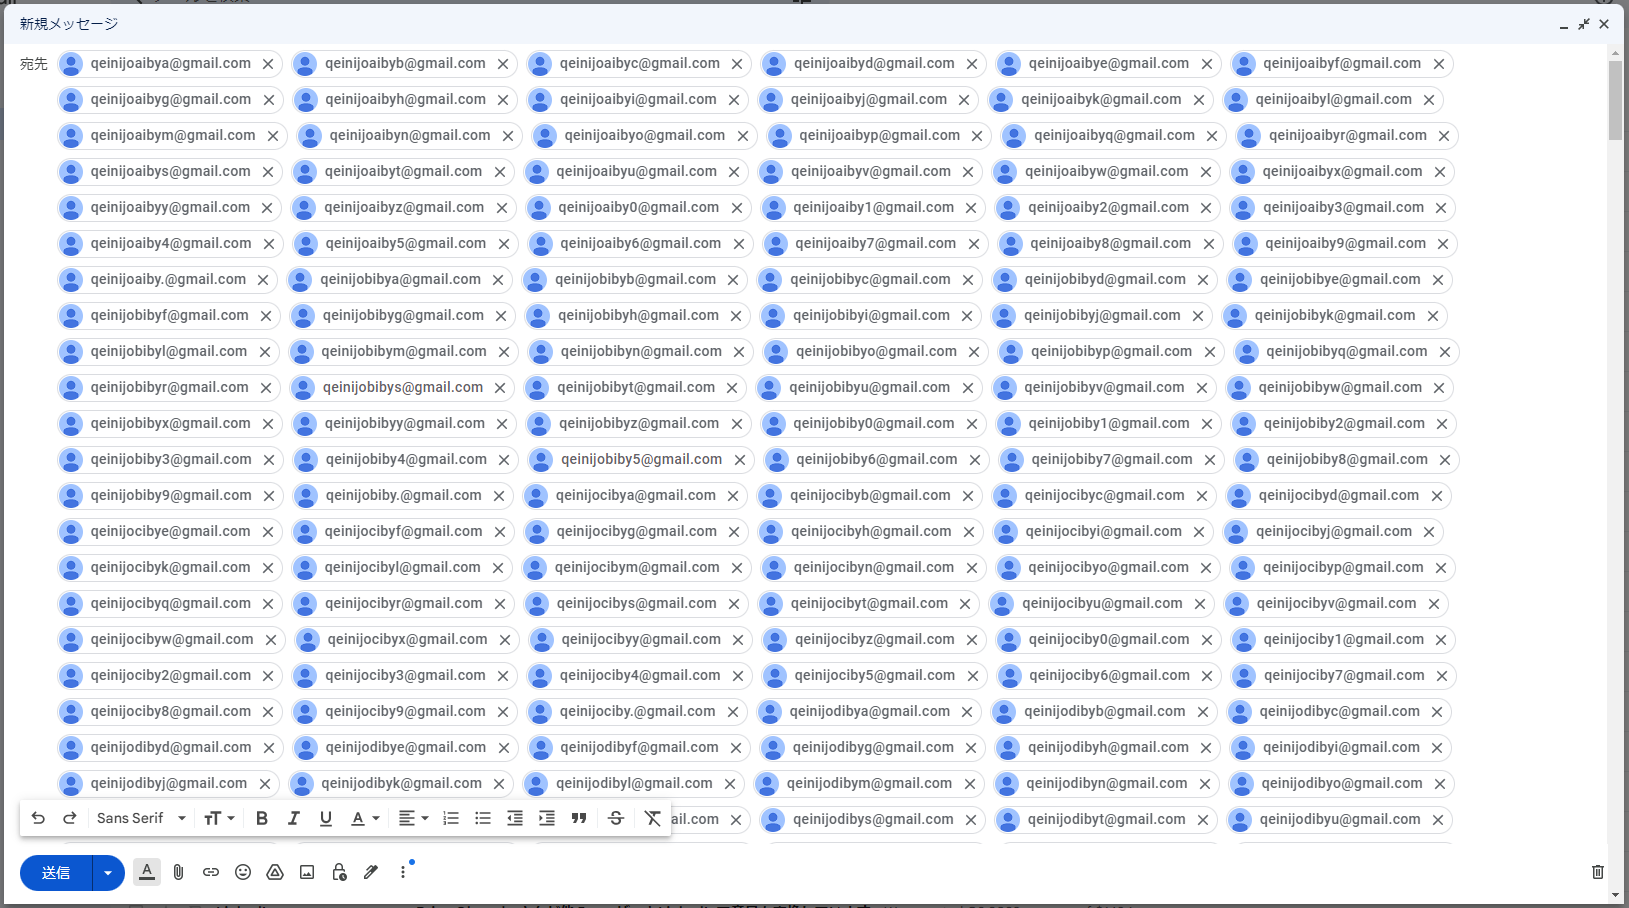Toggle underline formatting
This screenshot has height=908, width=1629.
(x=326, y=818)
